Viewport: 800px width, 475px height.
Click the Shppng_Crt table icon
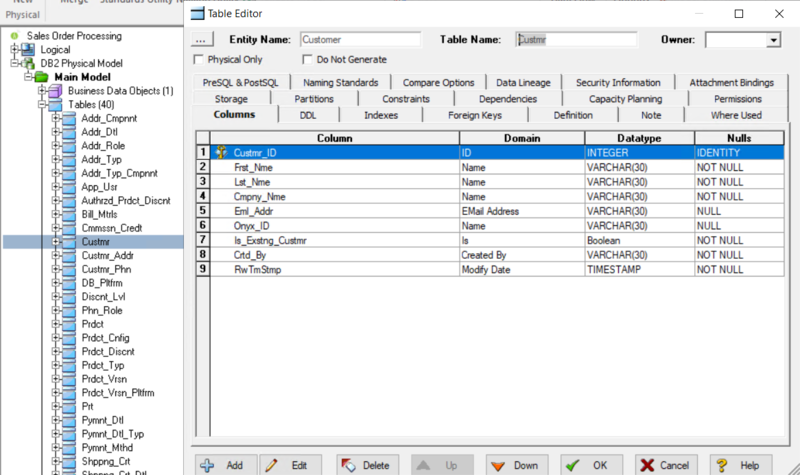[69, 462]
